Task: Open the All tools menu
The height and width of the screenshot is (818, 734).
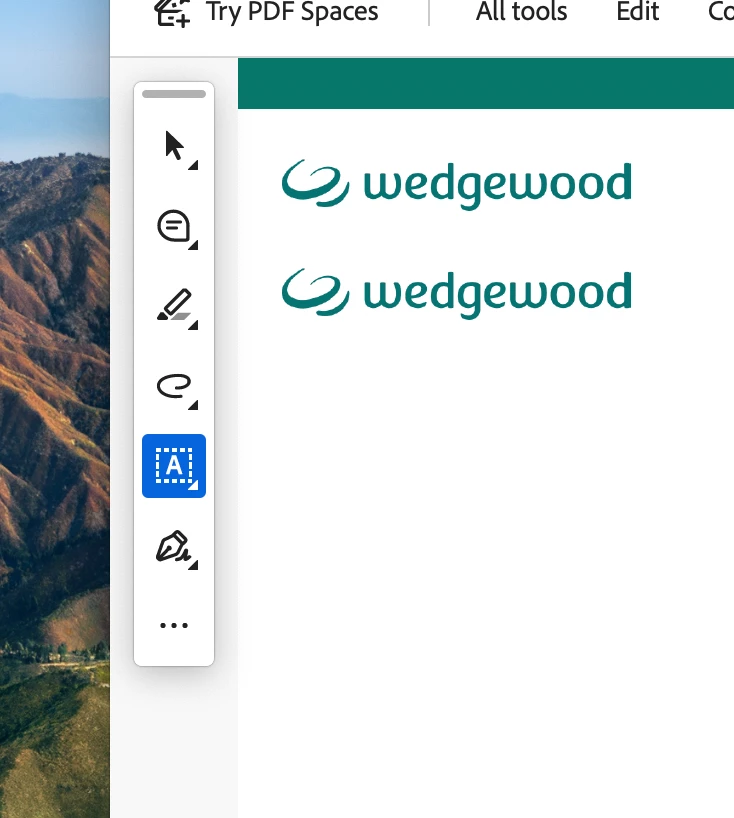Action: [521, 11]
